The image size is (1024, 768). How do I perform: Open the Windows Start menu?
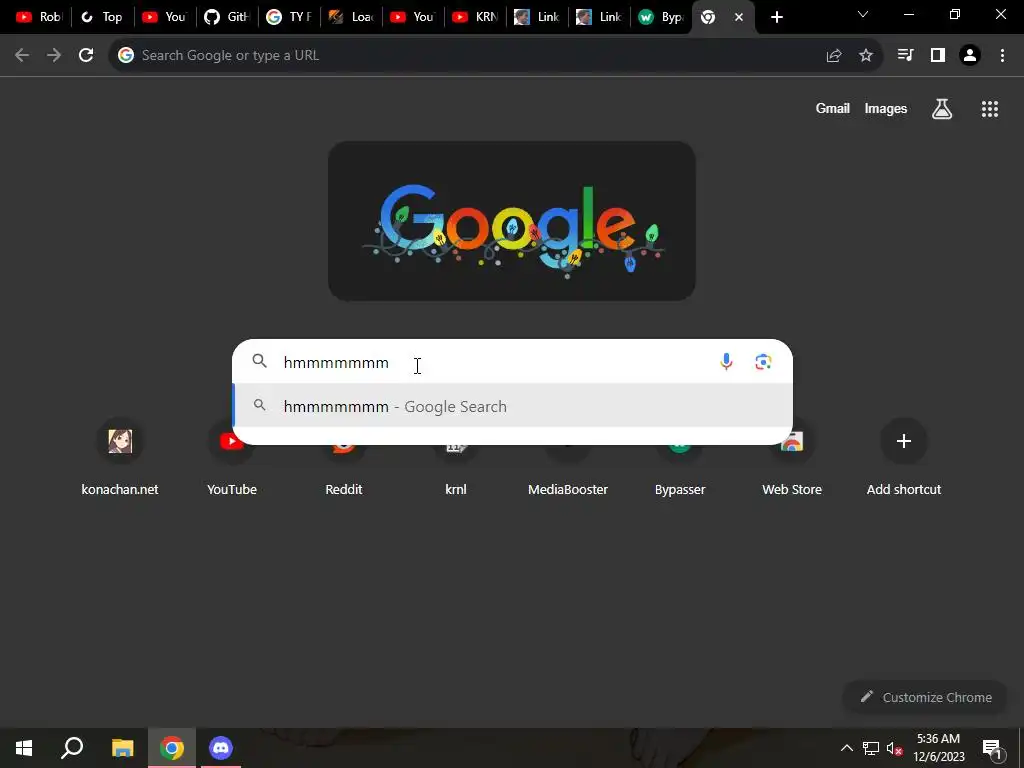pyautogui.click(x=24, y=748)
